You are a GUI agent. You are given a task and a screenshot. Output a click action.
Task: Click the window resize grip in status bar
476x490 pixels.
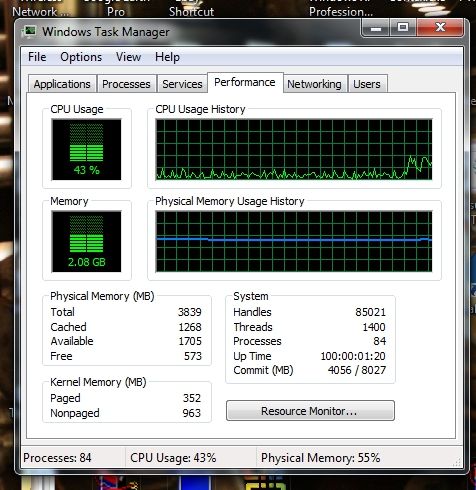pos(457,462)
